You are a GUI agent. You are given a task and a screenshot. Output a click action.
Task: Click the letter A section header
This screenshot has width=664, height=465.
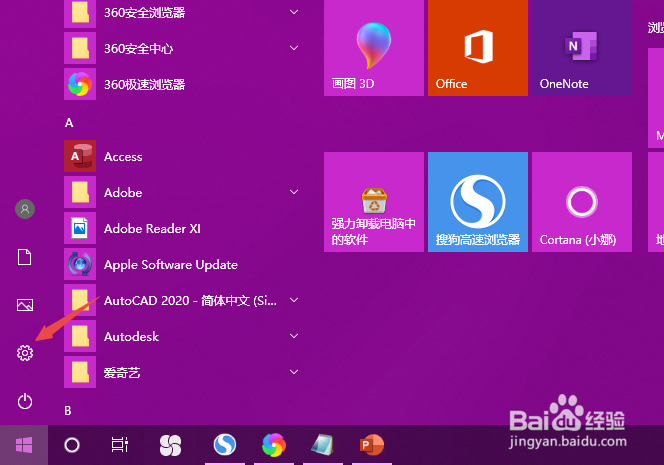[69, 123]
